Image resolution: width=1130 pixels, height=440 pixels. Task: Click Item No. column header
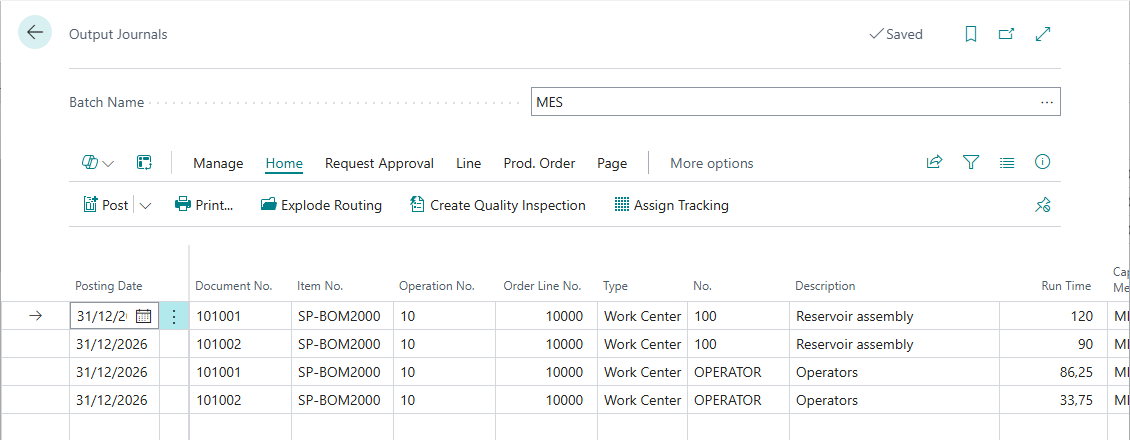point(320,286)
